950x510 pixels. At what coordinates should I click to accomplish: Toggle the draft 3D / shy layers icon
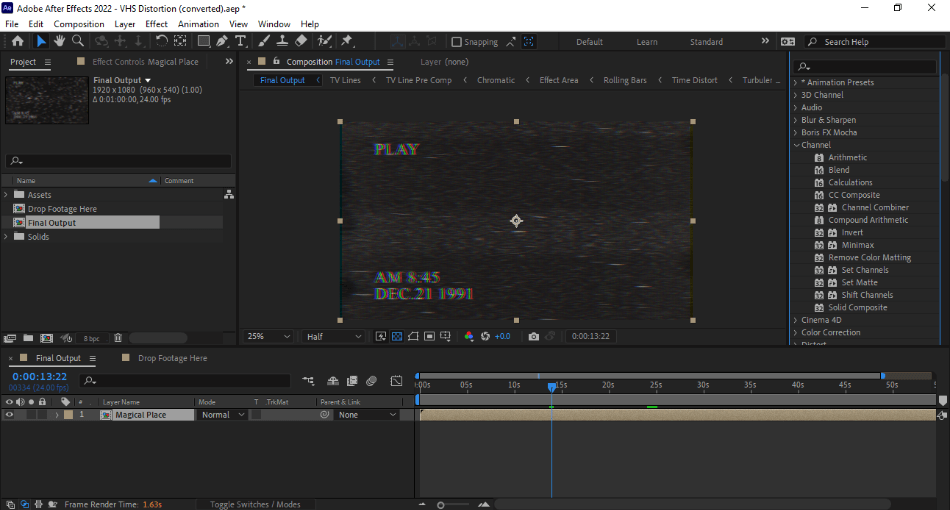pyautogui.click(x=333, y=380)
